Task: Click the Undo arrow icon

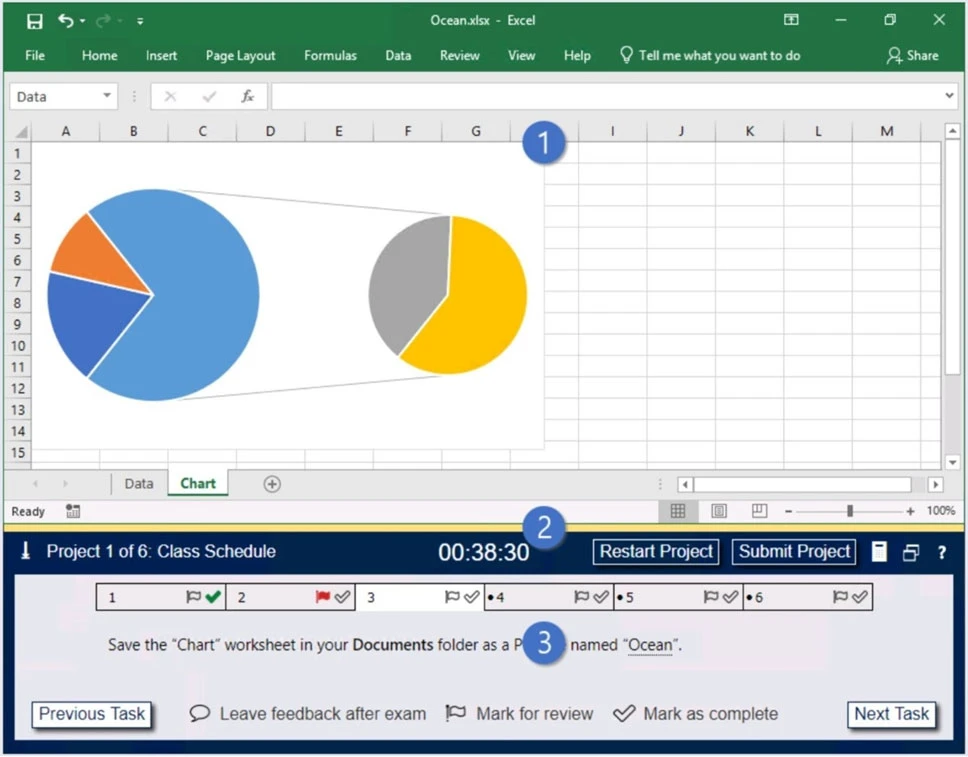Action: pyautogui.click(x=65, y=21)
